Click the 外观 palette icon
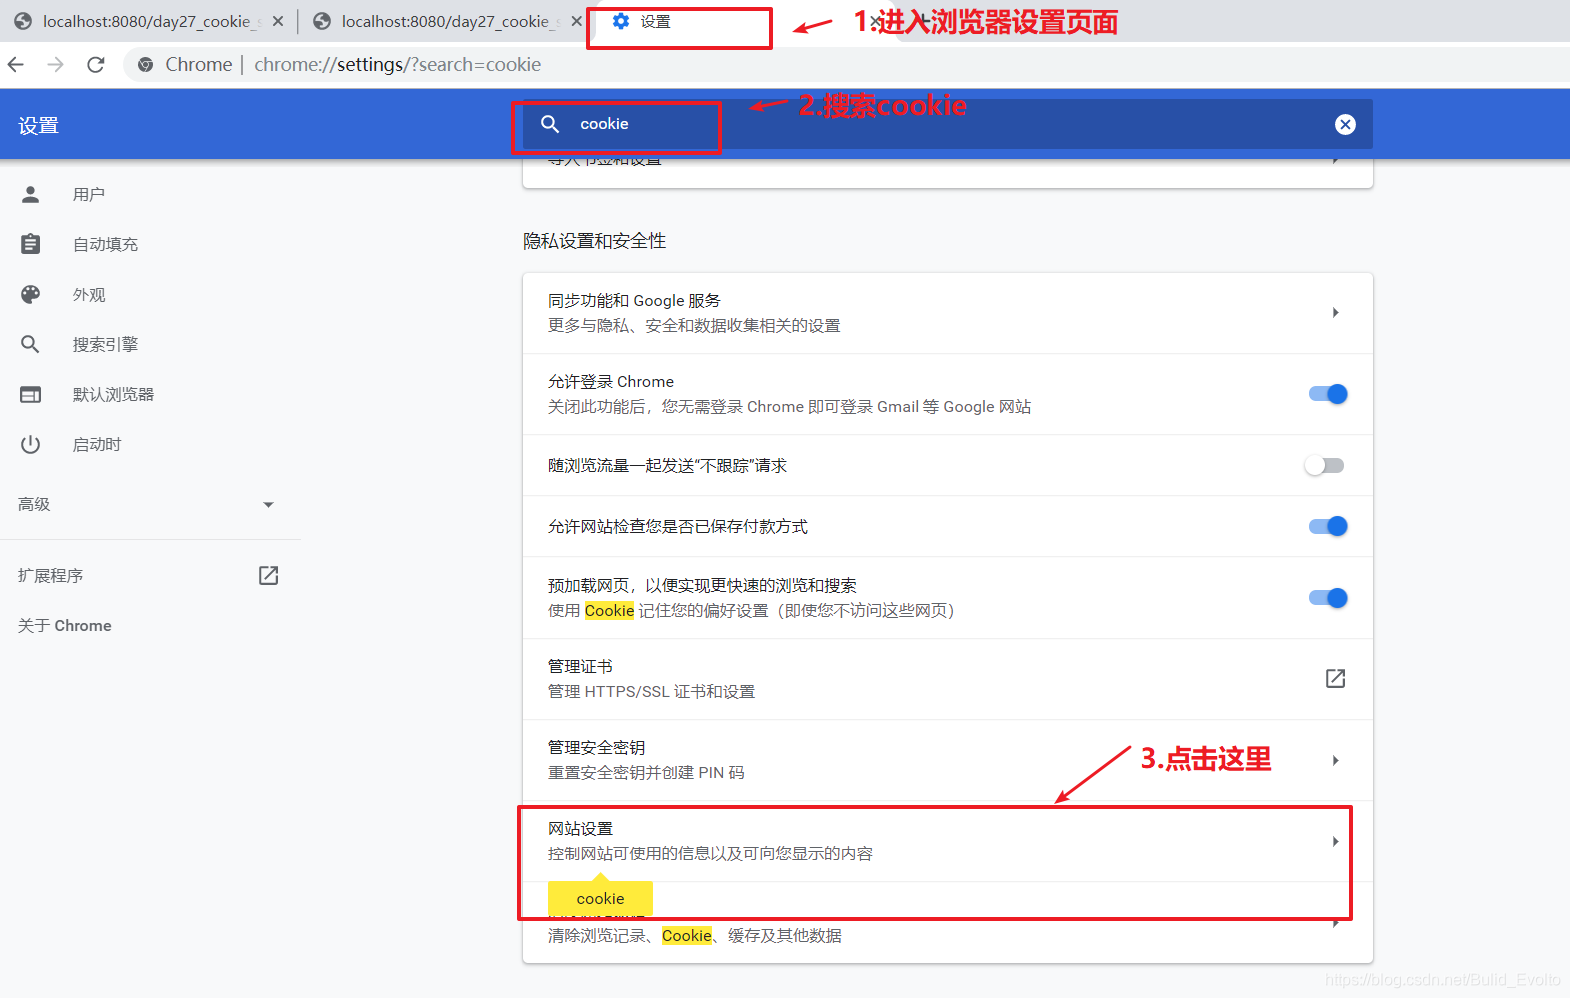This screenshot has height=998, width=1570. coord(31,294)
